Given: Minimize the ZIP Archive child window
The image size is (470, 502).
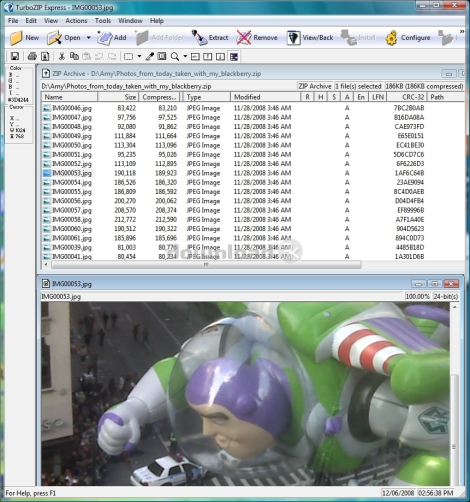Looking at the screenshot, I should (x=449, y=74).
